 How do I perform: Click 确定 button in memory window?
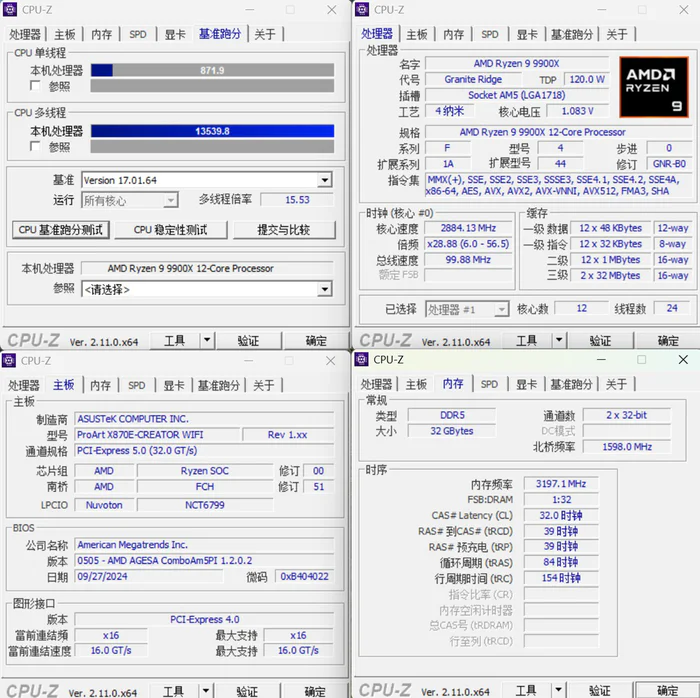(x=667, y=690)
